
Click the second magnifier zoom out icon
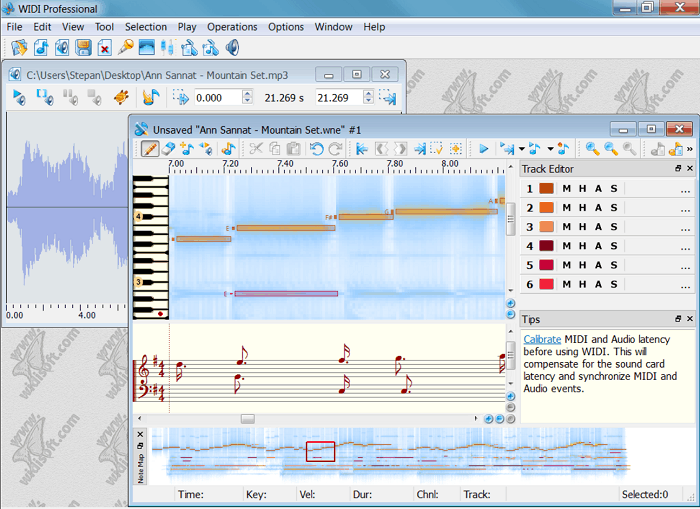click(611, 149)
